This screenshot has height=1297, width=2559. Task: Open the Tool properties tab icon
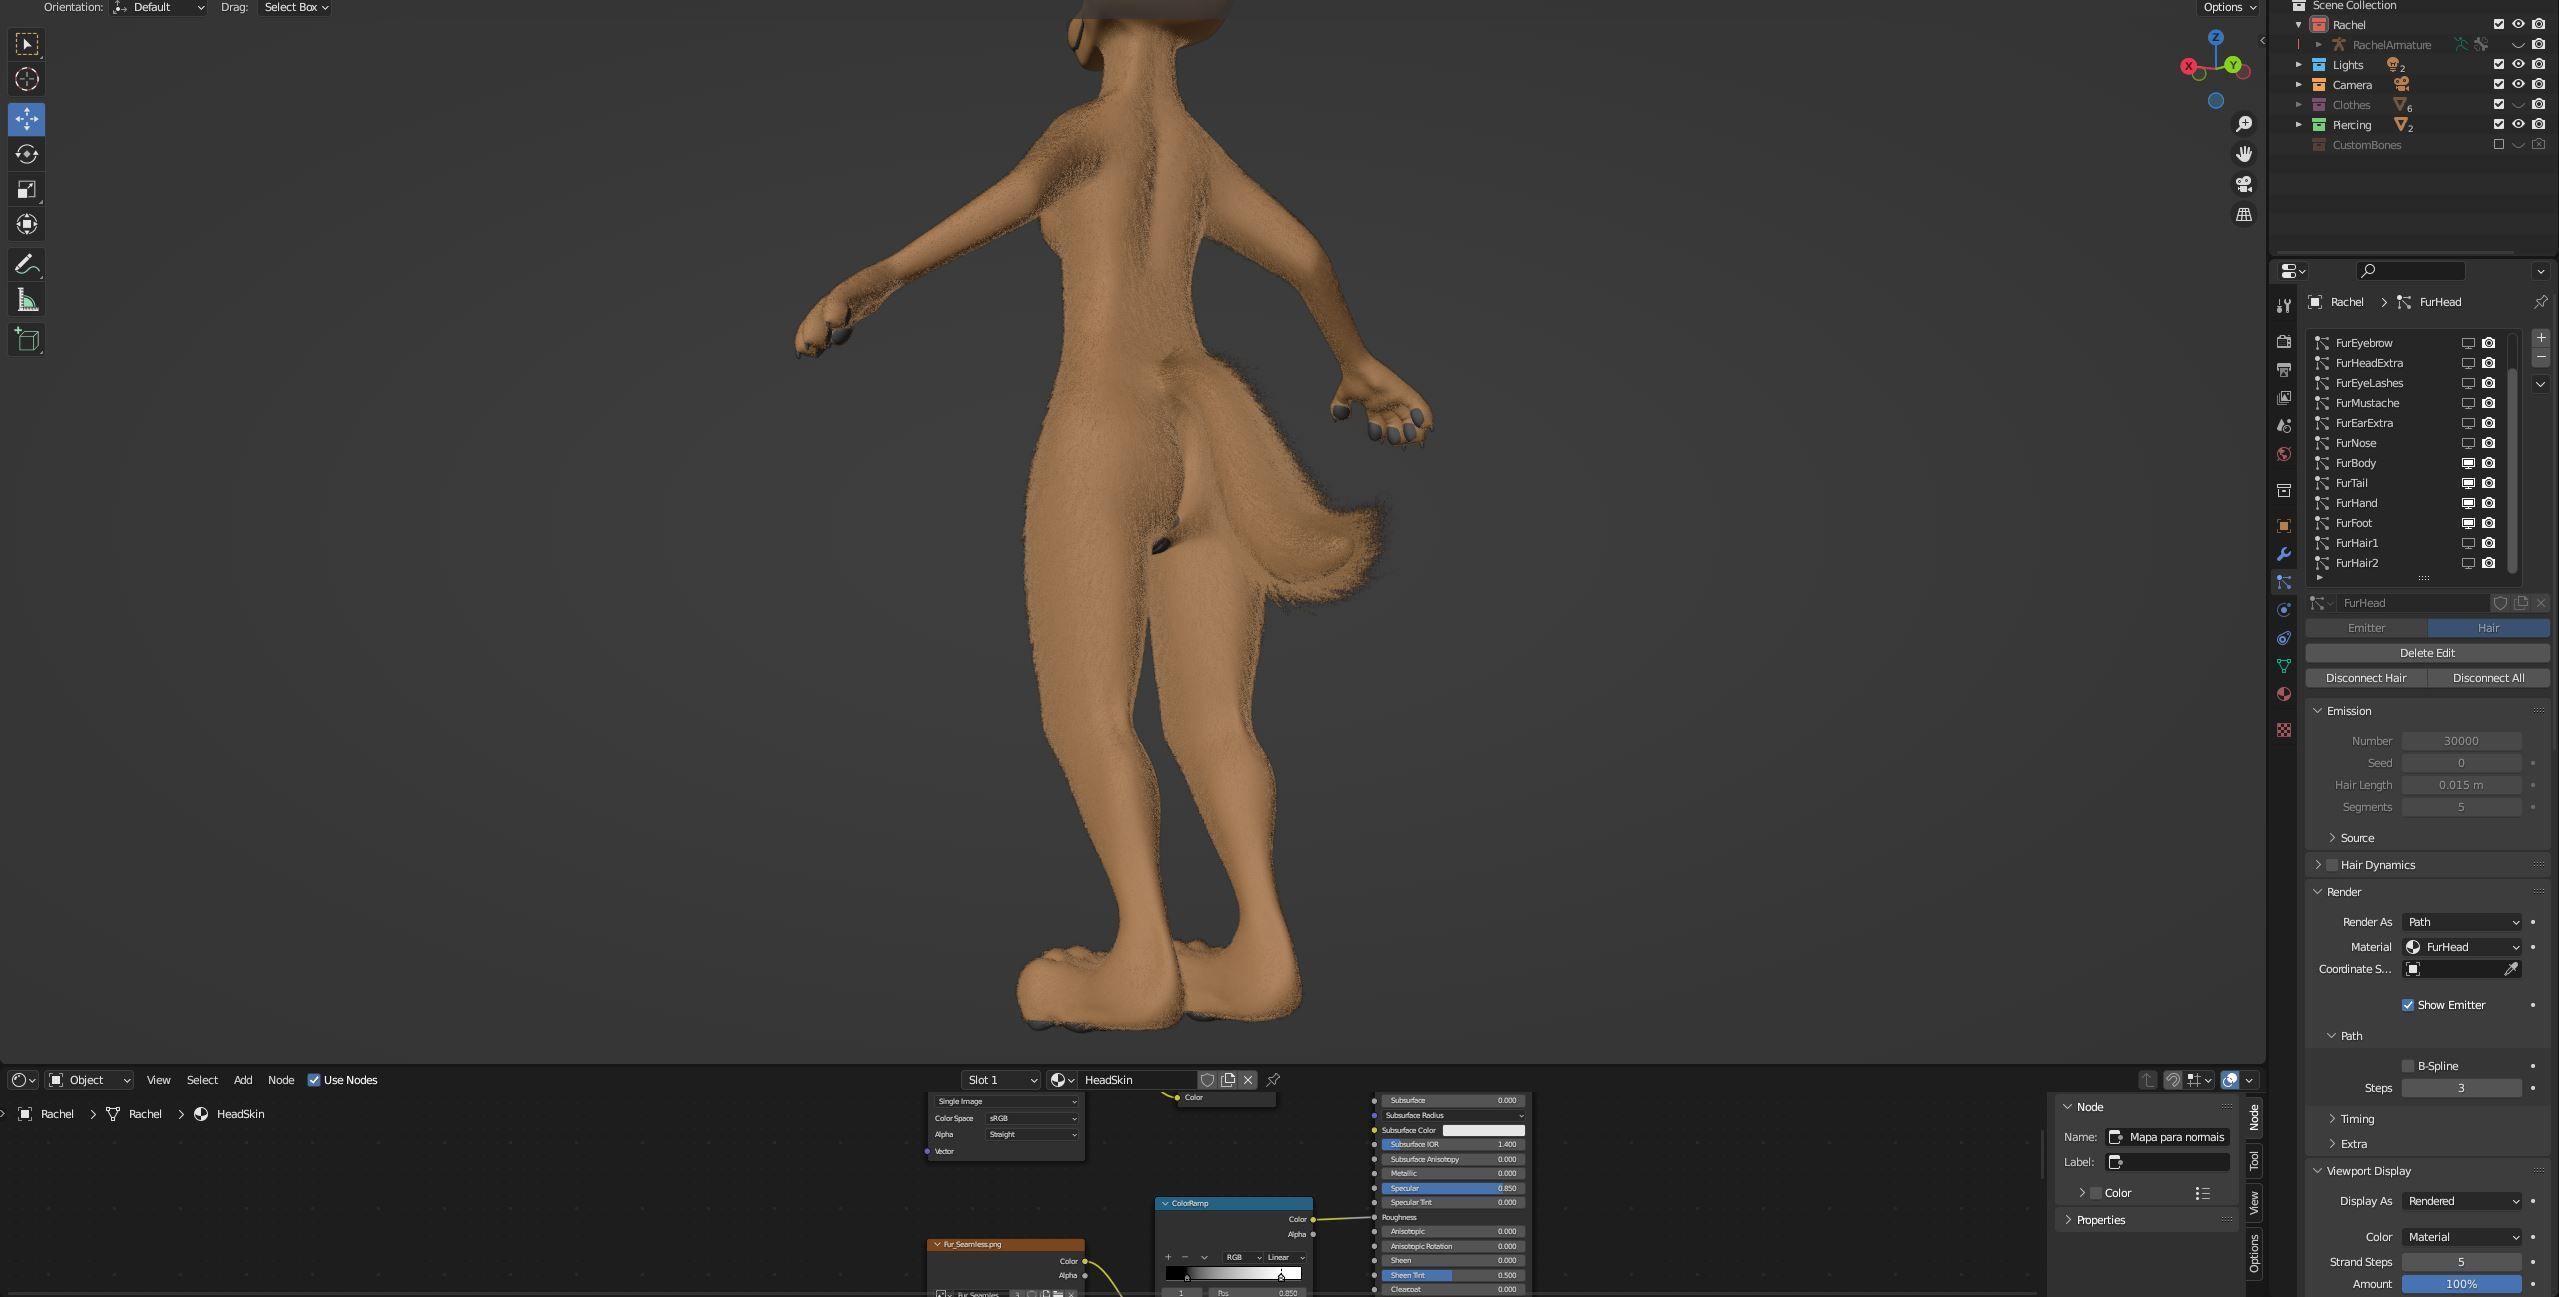click(2283, 305)
